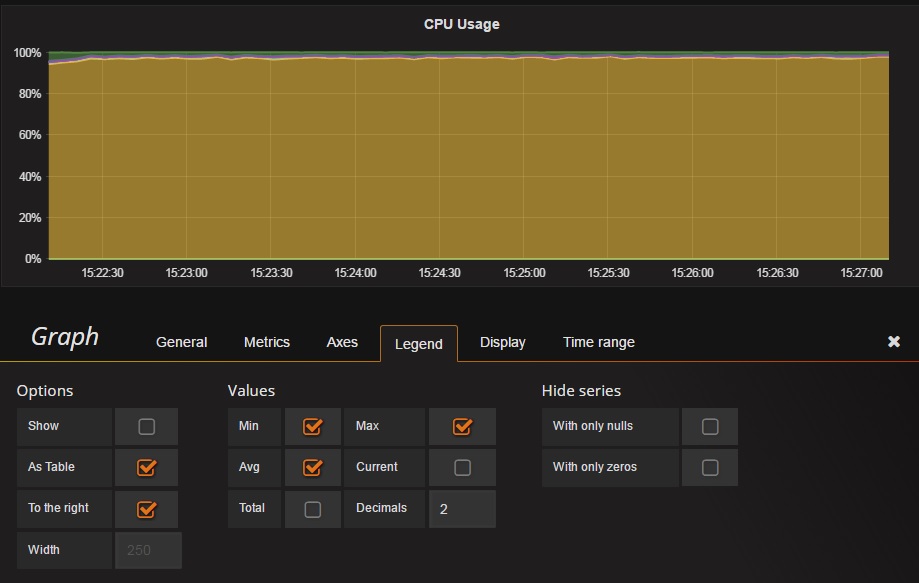Click the 60% y-axis label

tap(30, 135)
